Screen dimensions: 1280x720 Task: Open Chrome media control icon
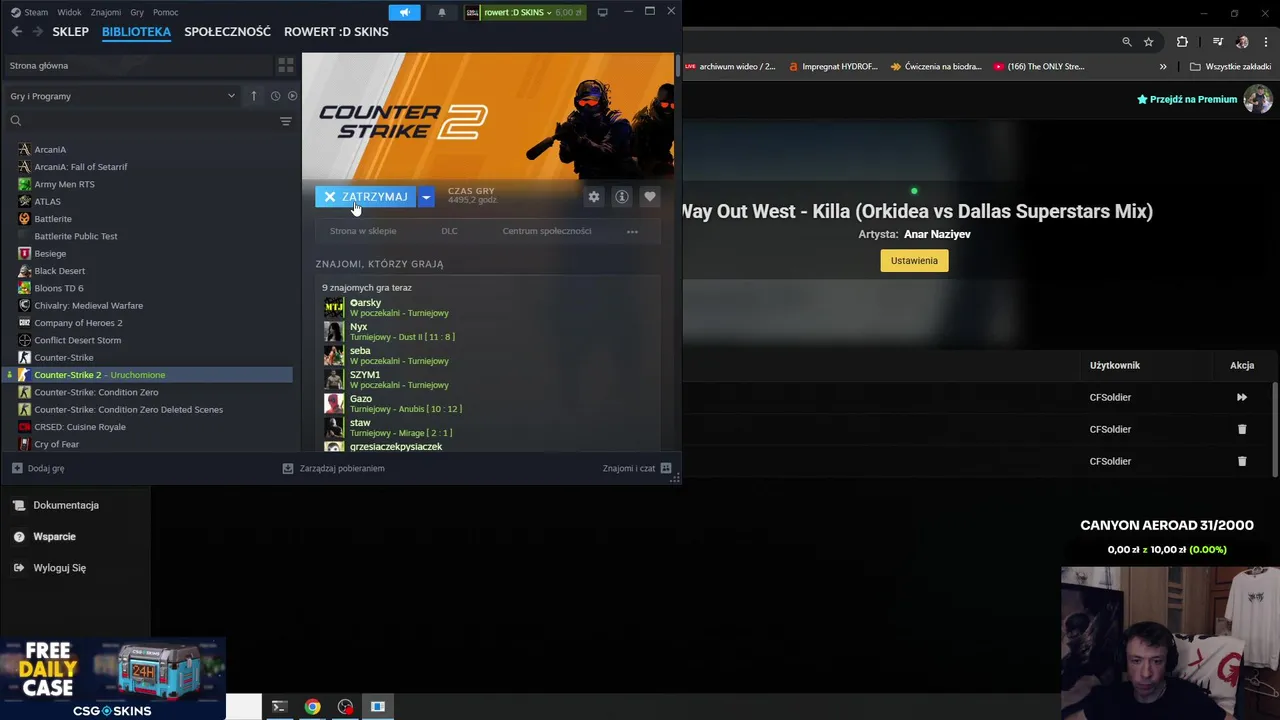tap(1217, 42)
